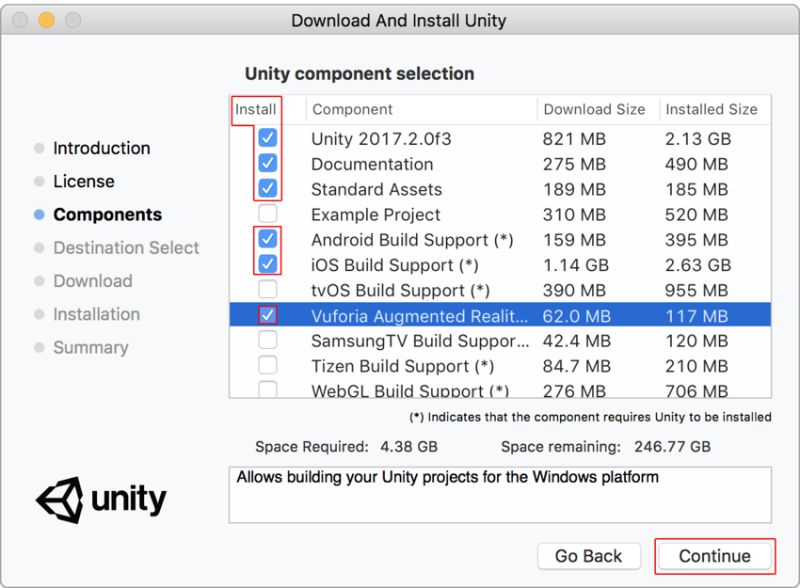Uncheck the Documentation checkbox

(x=267, y=163)
